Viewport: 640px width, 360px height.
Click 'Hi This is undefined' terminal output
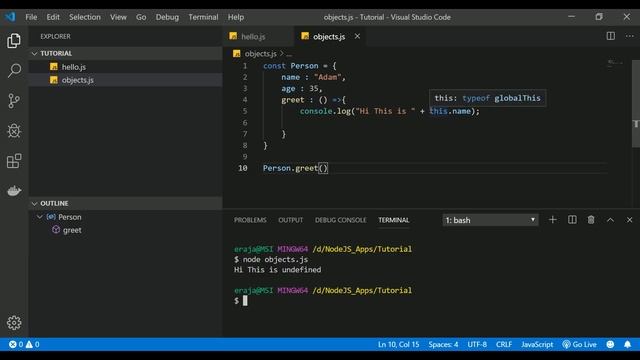click(278, 270)
